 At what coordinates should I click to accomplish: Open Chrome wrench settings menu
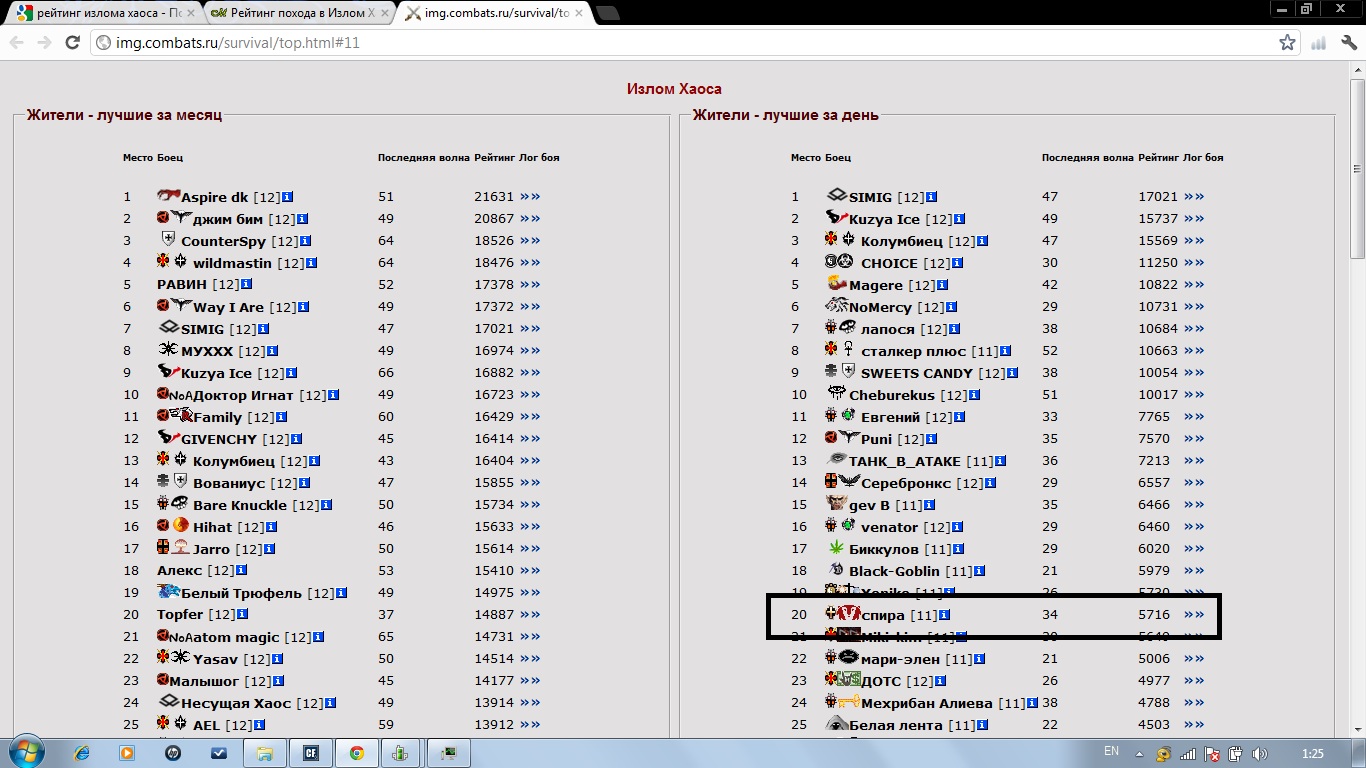1348,43
